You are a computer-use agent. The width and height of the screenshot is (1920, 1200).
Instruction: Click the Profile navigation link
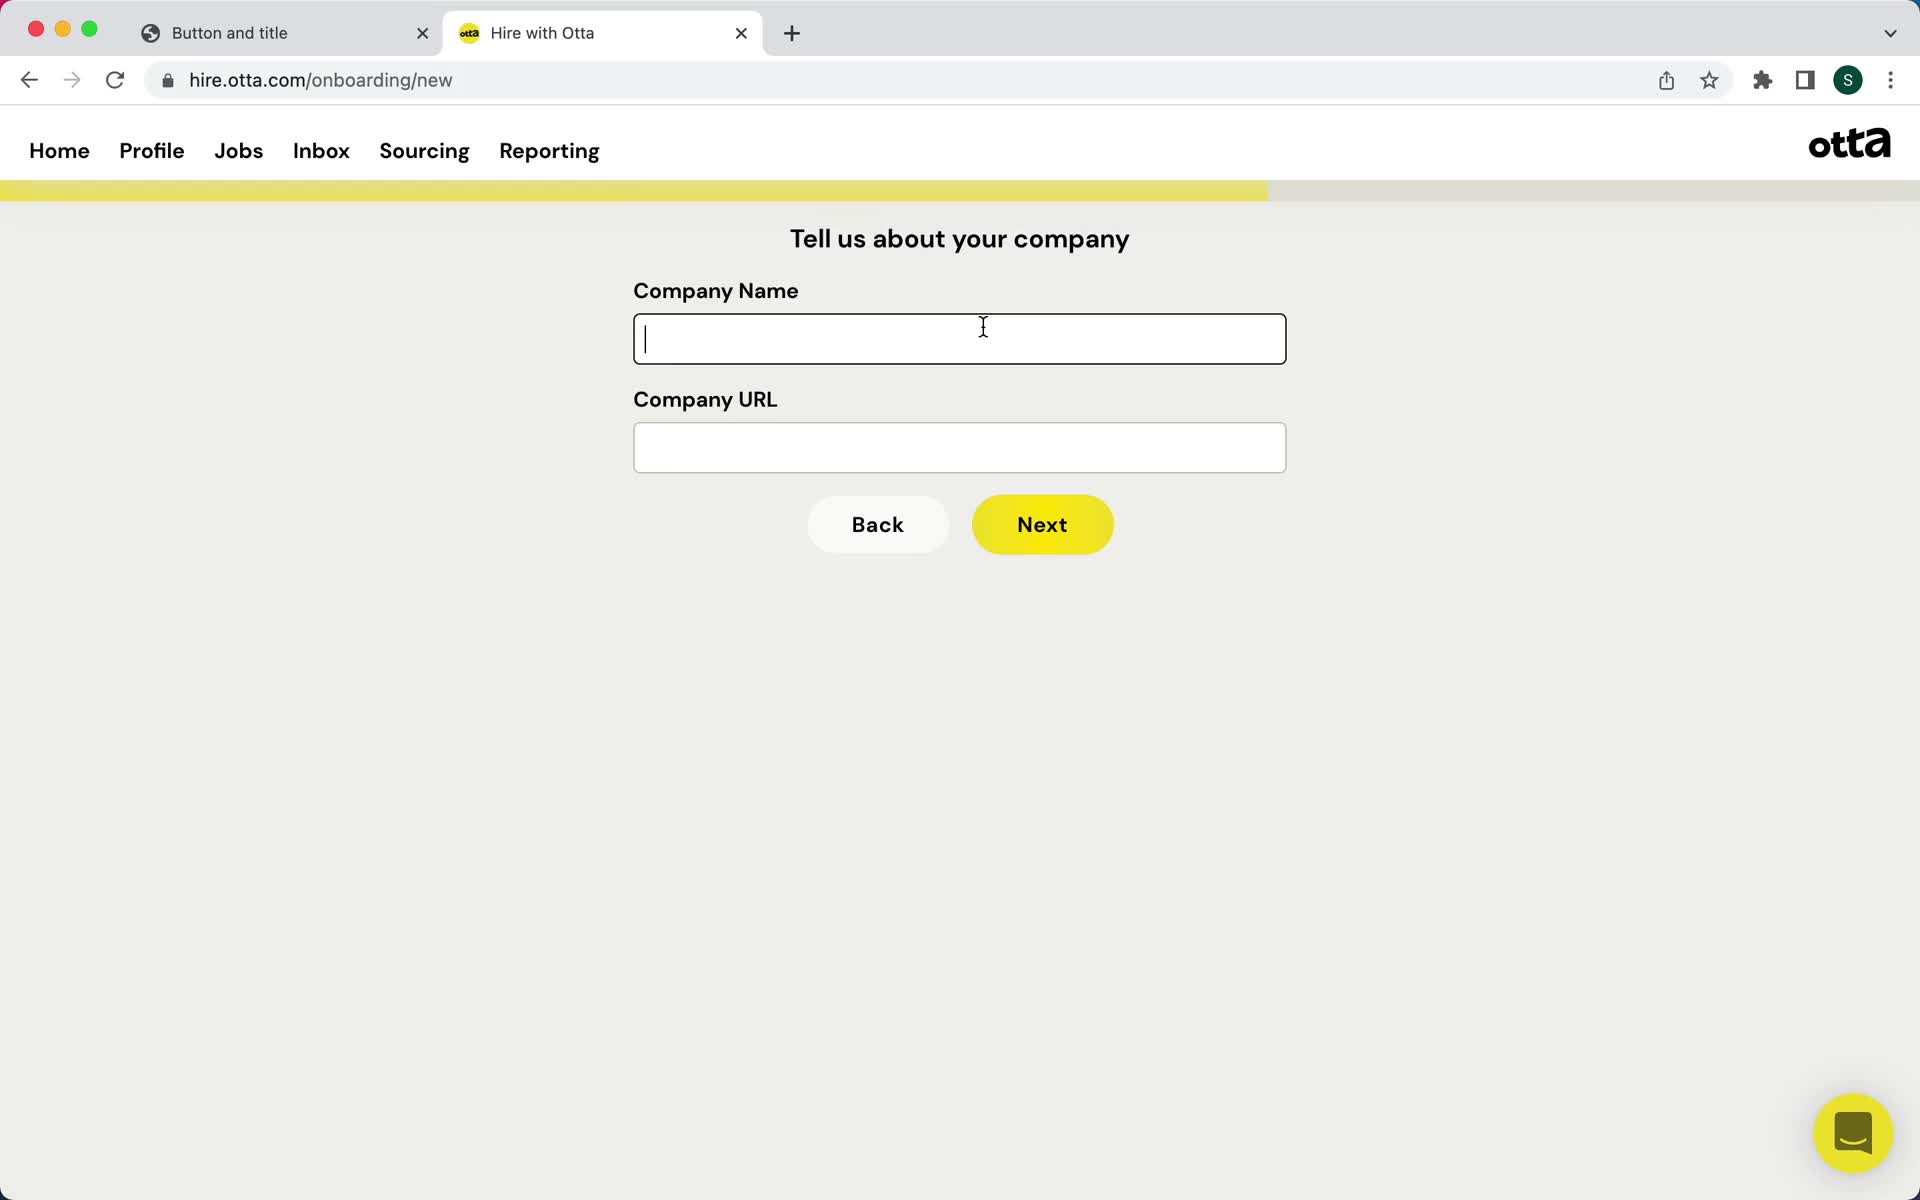[x=152, y=149]
